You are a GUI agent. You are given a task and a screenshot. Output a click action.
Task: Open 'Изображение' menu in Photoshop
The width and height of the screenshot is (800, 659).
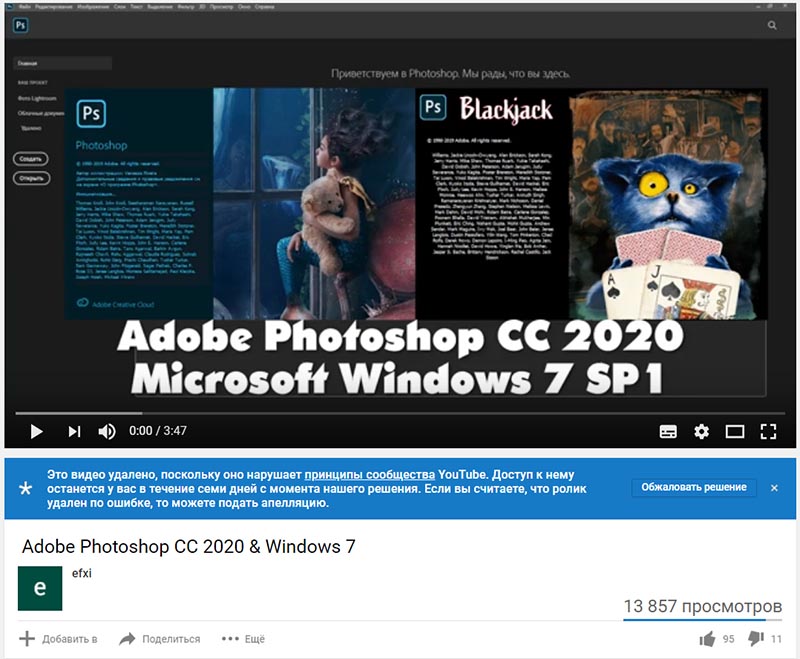pos(92,7)
